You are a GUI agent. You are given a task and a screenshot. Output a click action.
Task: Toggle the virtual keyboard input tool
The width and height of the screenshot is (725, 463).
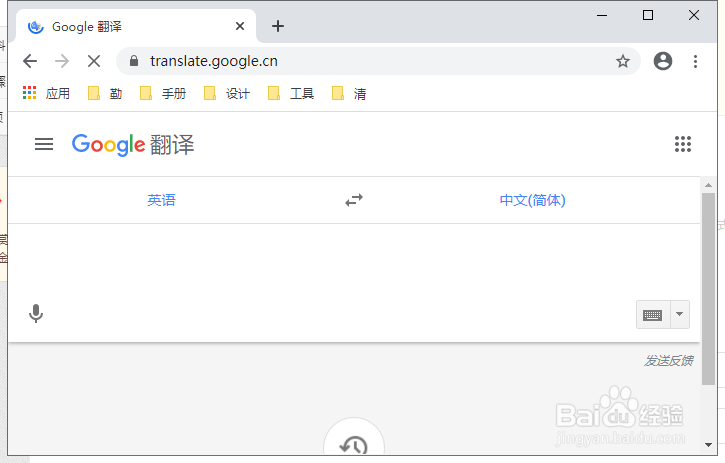(x=652, y=315)
